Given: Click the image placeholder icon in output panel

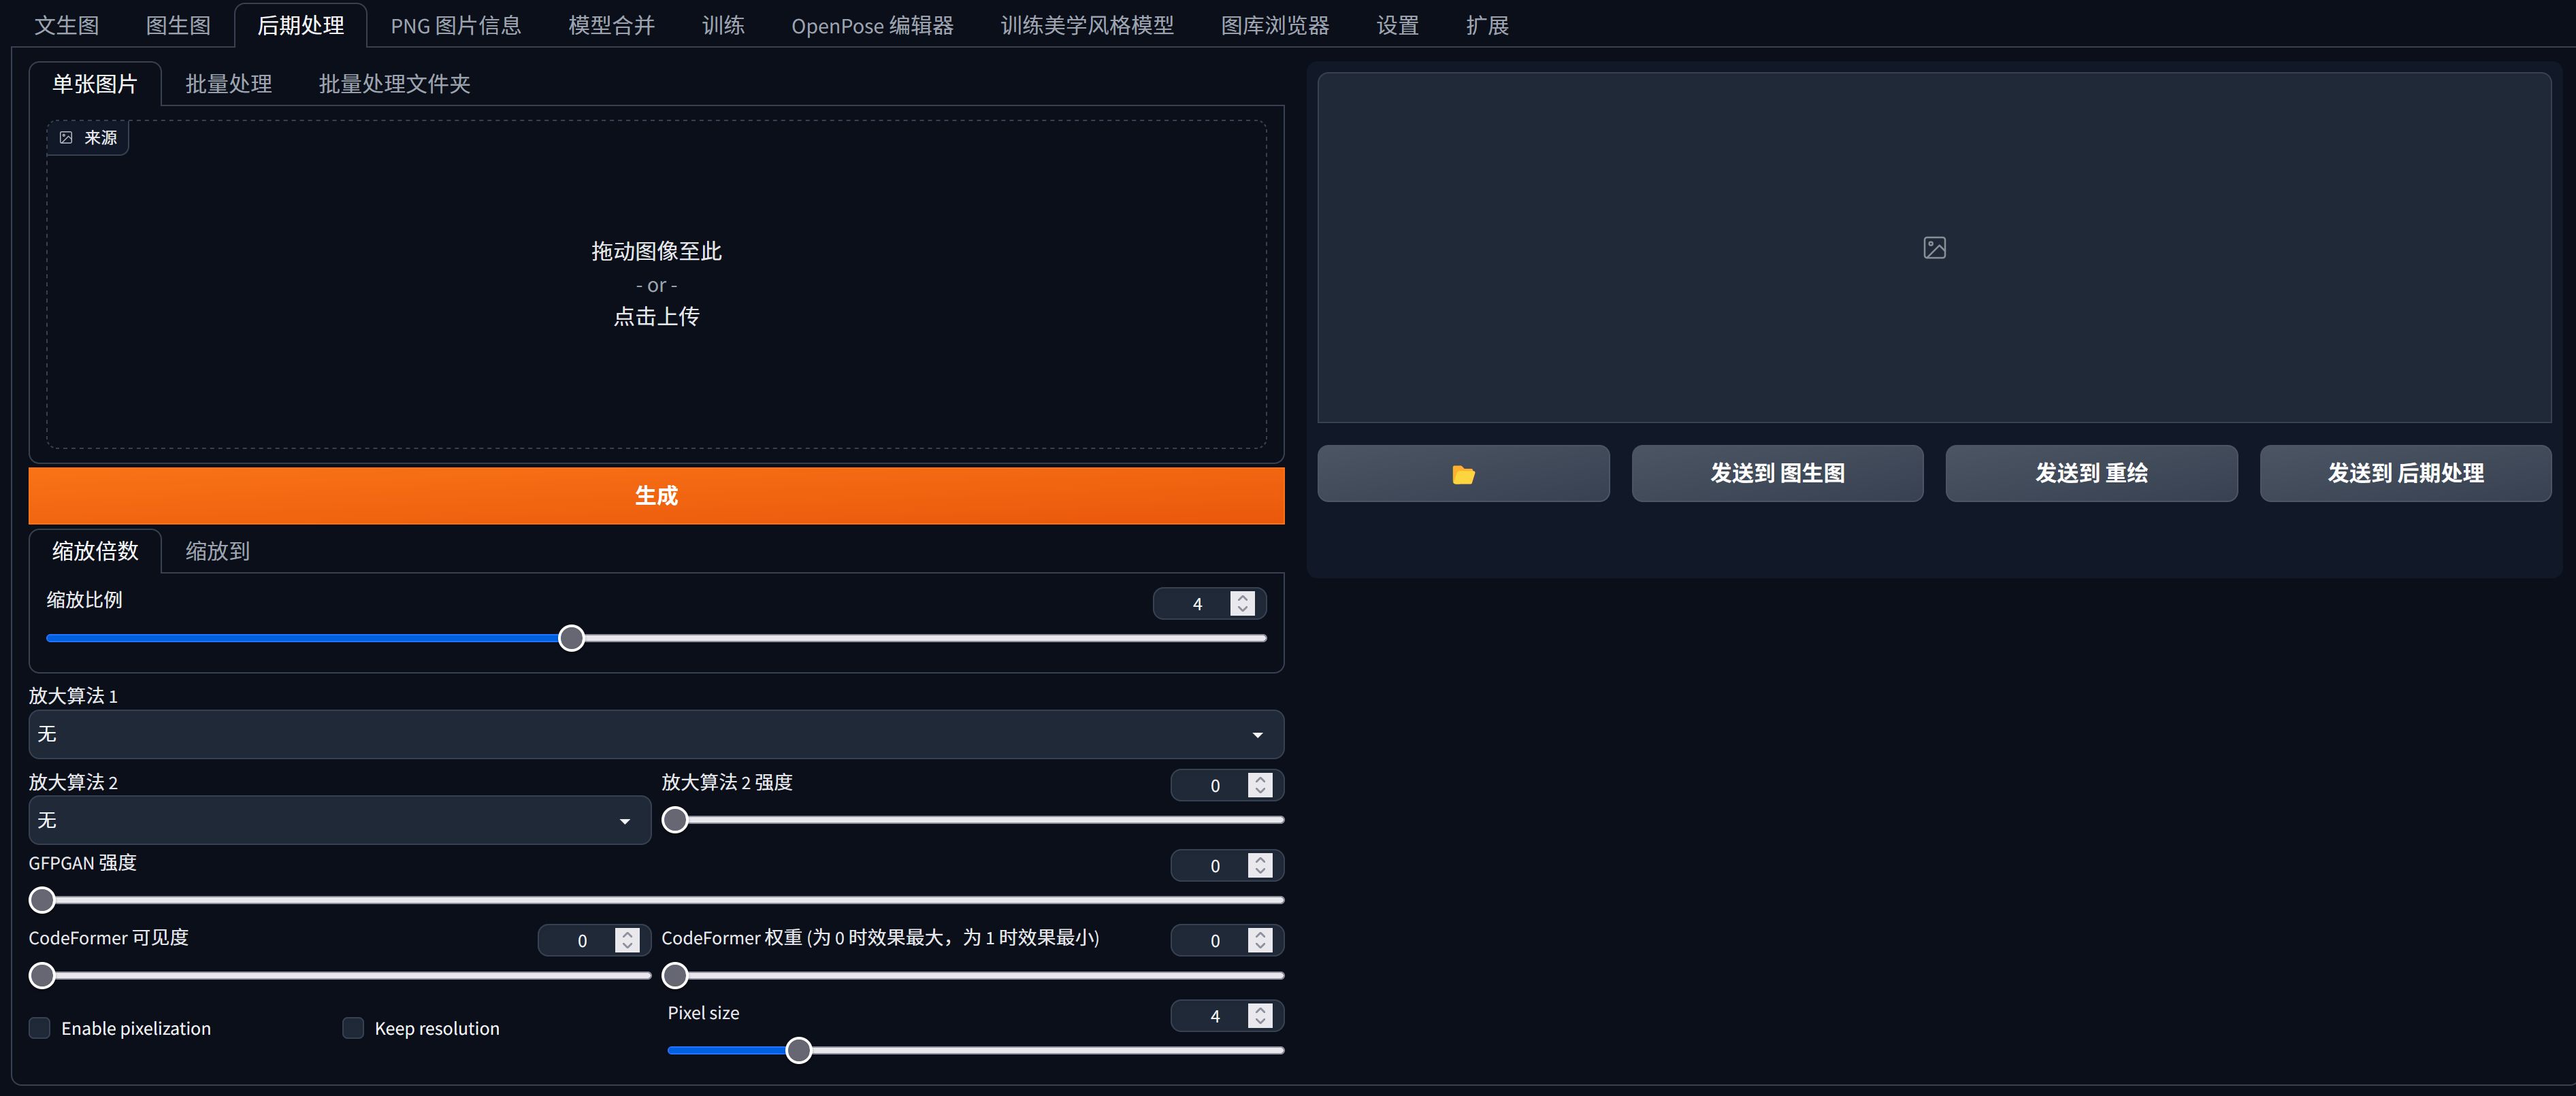Looking at the screenshot, I should click(x=1934, y=248).
